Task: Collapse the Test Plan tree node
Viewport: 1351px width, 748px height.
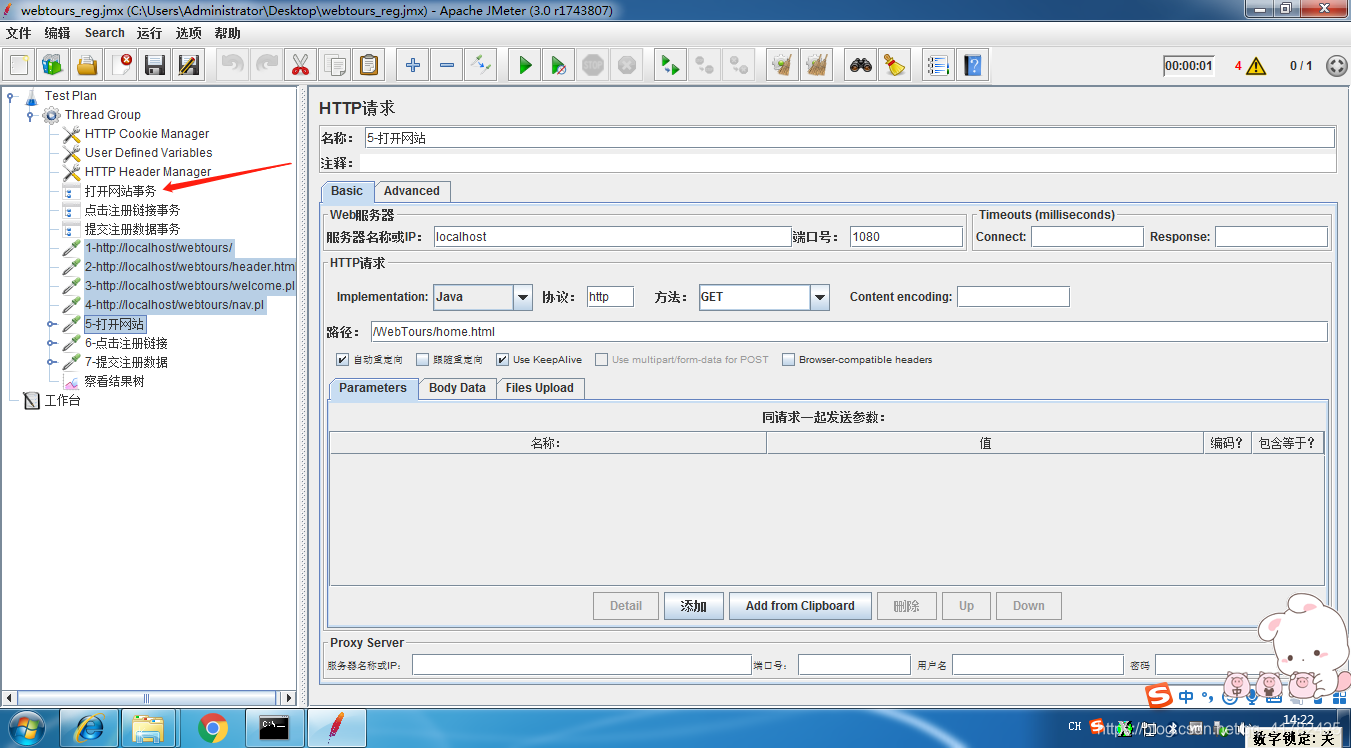Action: point(11,96)
